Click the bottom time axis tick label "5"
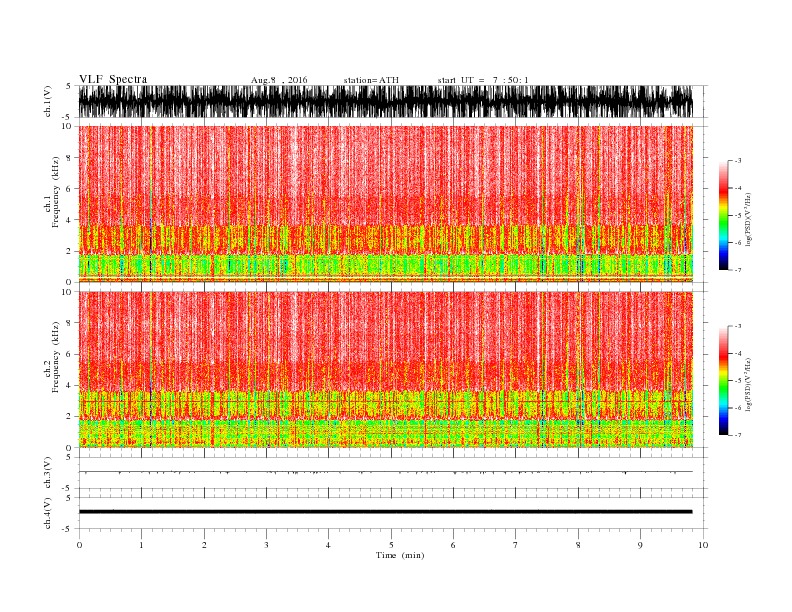Screen dimensions: 792x612 click(391, 545)
